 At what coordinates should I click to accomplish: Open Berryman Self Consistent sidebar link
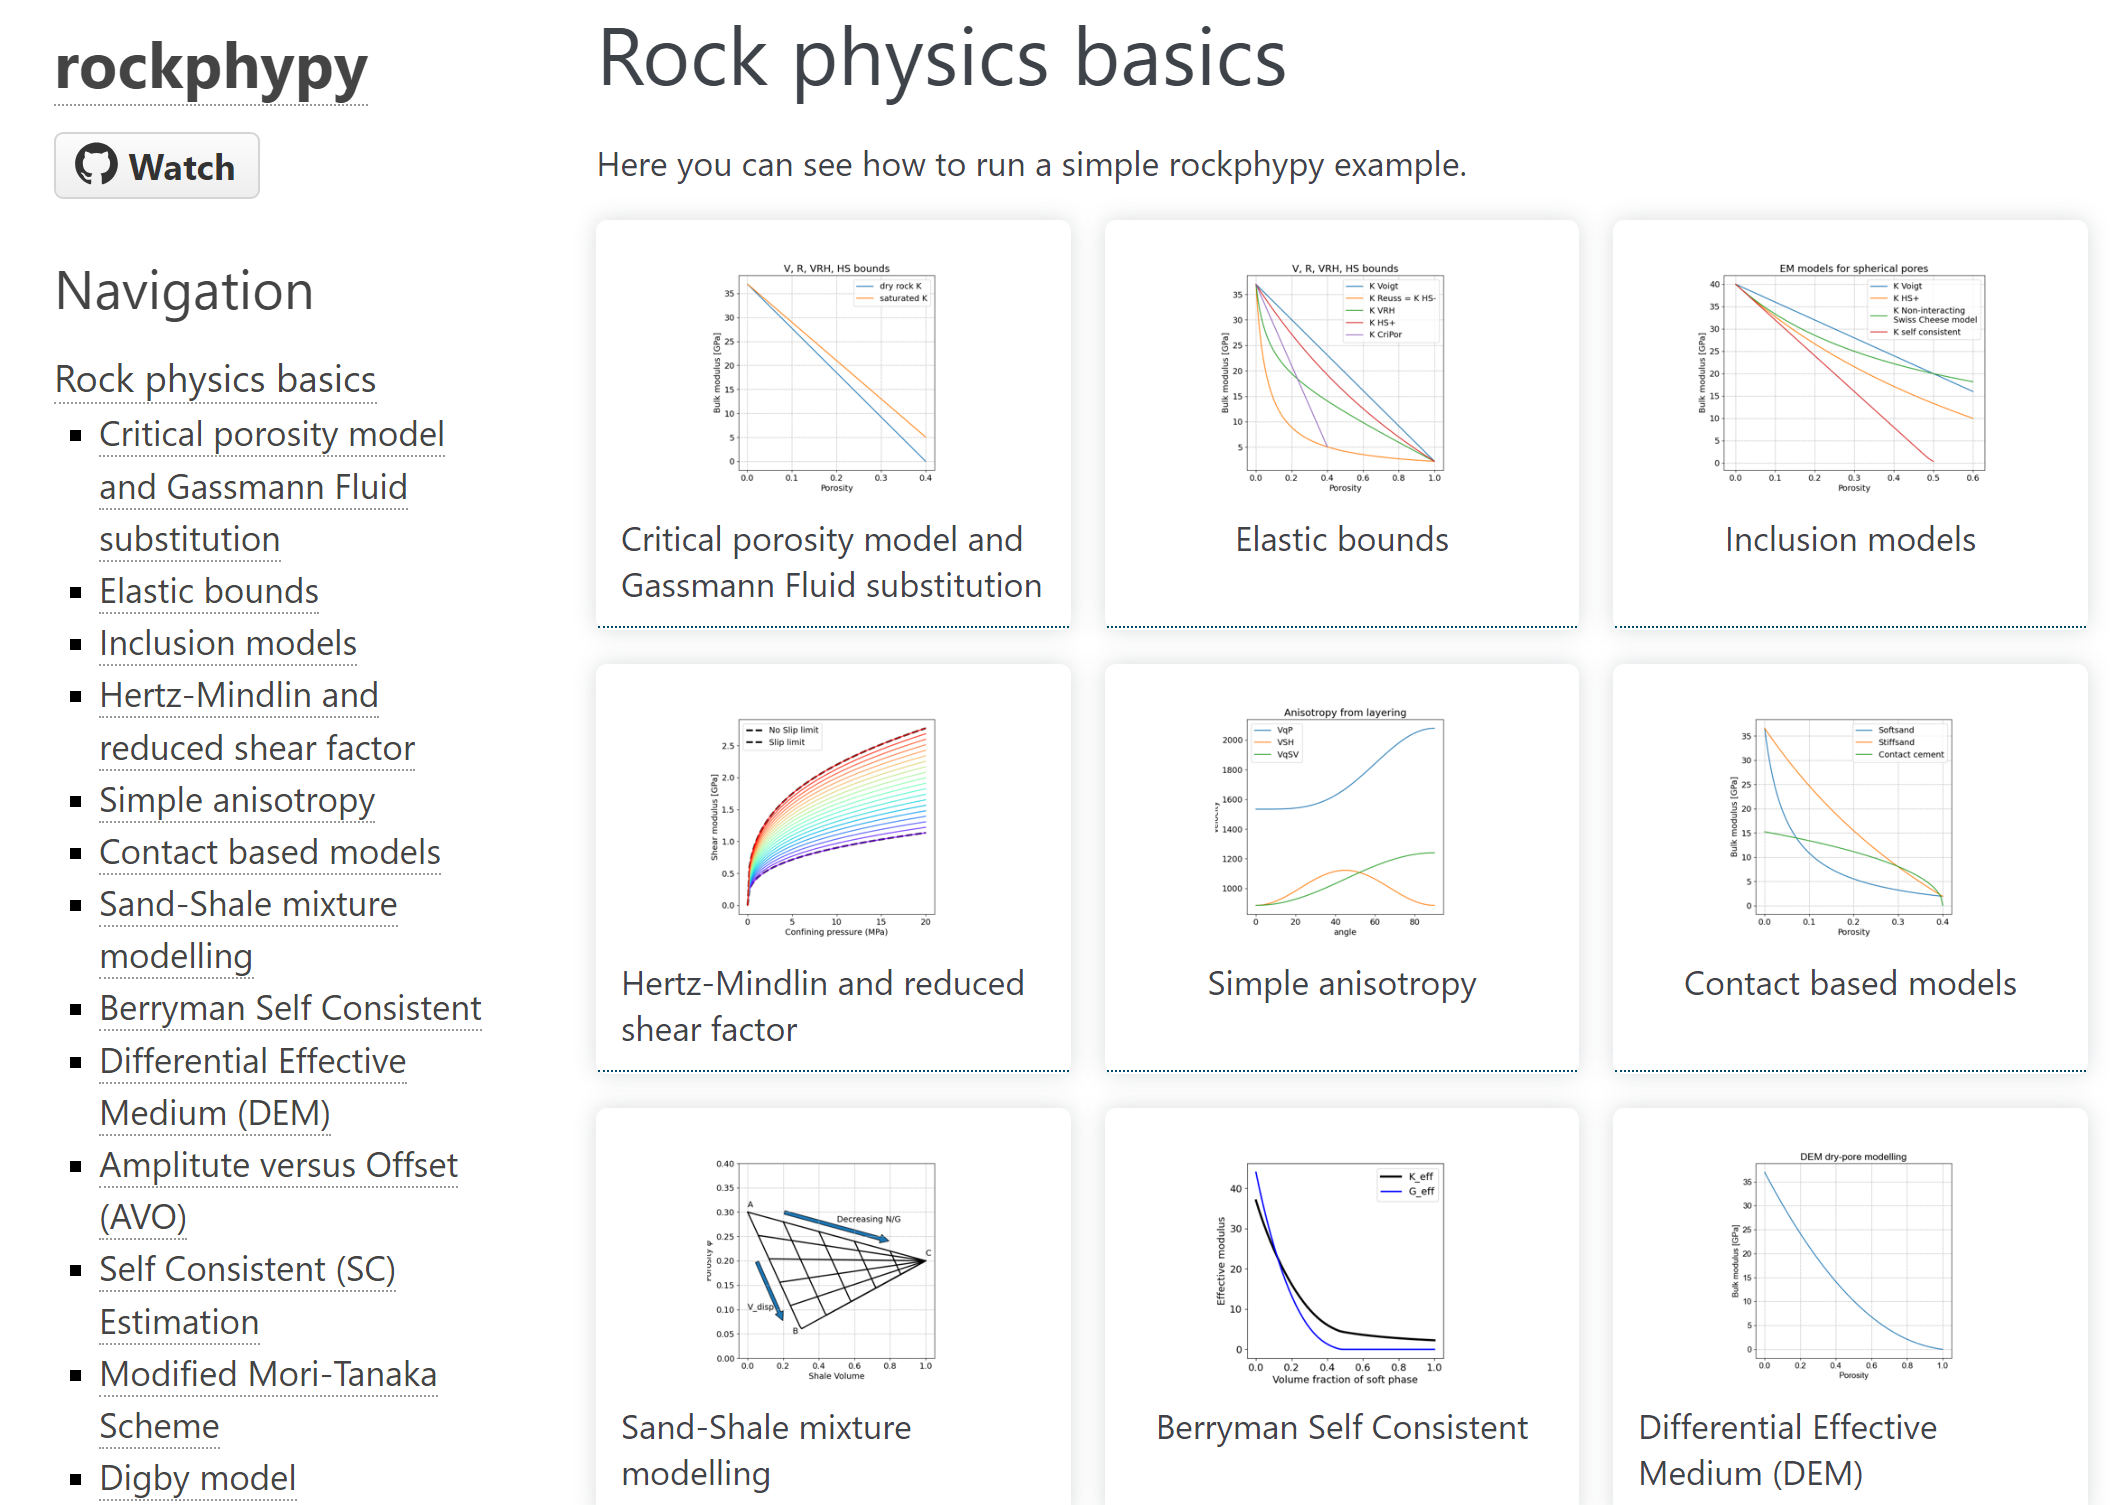tap(290, 1008)
